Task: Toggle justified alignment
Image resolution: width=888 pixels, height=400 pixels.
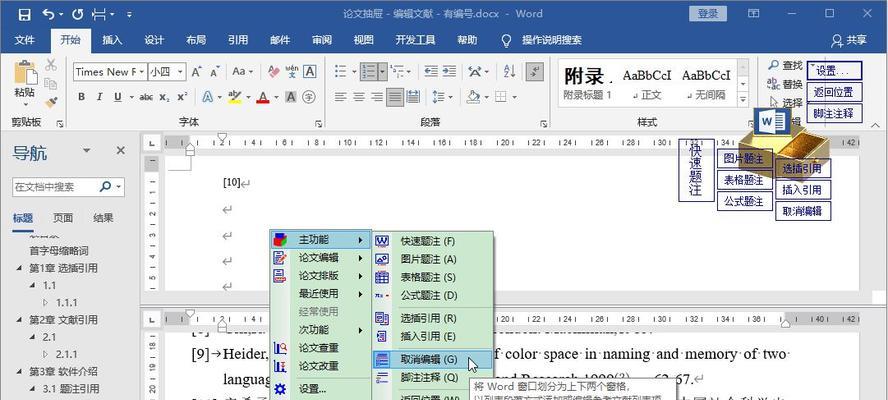Action: (x=395, y=97)
